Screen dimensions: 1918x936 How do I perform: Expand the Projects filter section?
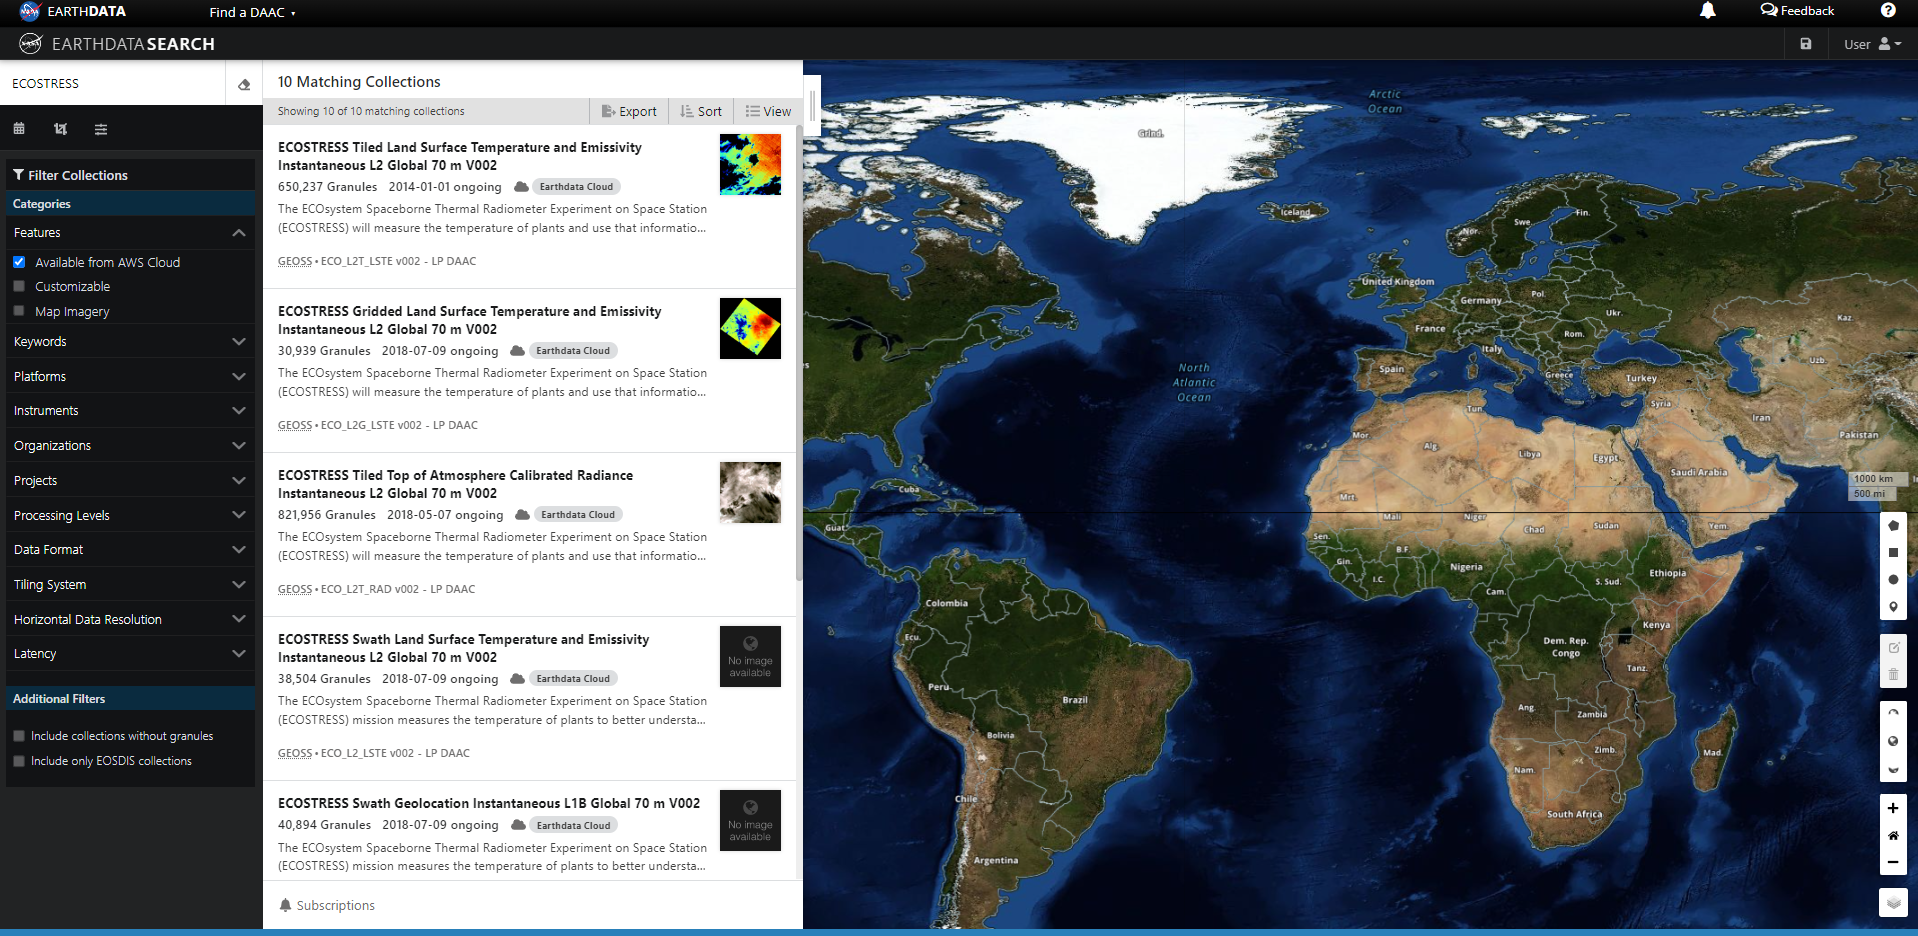(130, 481)
